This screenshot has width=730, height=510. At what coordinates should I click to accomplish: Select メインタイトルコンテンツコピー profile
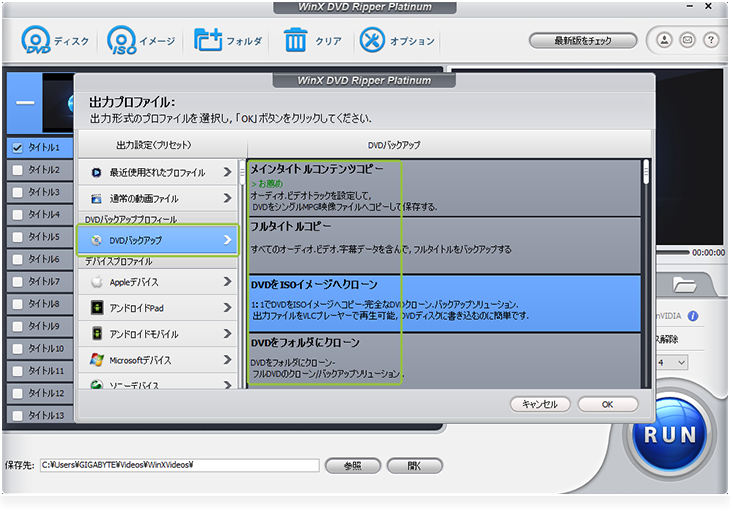pyautogui.click(x=445, y=188)
